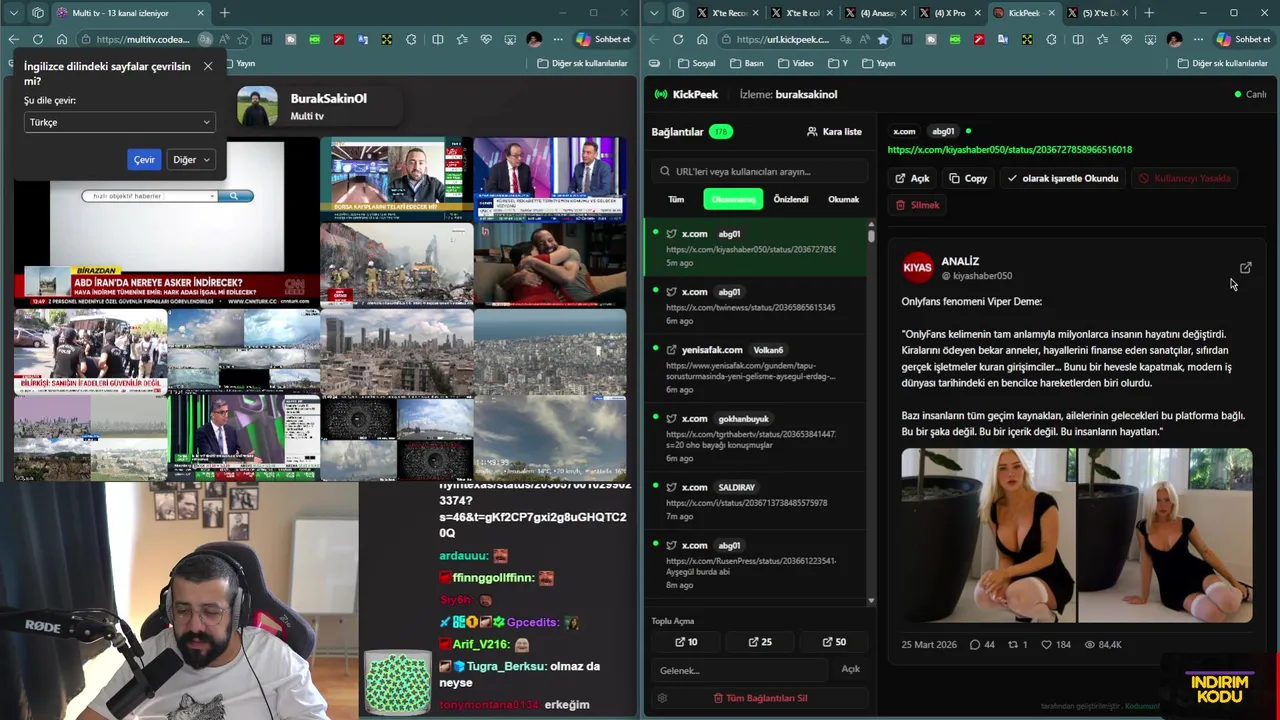This screenshot has height=720, width=1280.
Task: Click the KIYAS profile avatar
Action: (917, 267)
